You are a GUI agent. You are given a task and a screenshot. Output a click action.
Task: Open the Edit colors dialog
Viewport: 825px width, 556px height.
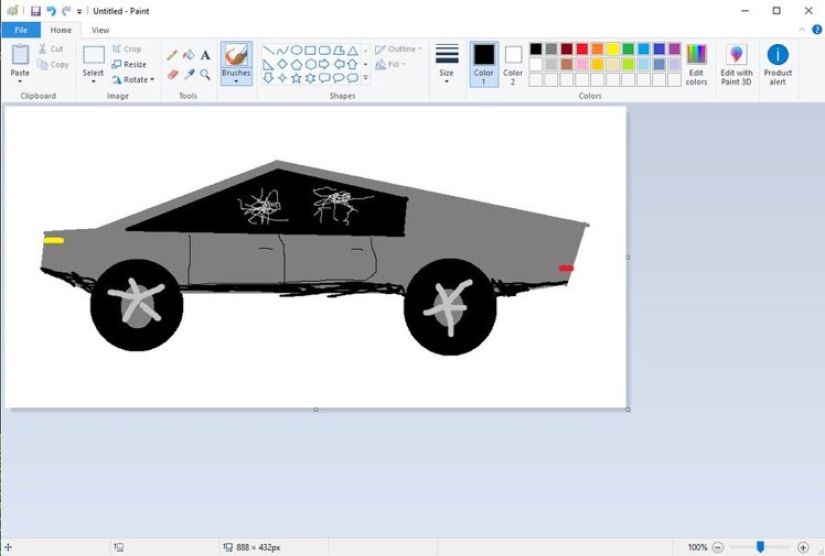click(696, 64)
